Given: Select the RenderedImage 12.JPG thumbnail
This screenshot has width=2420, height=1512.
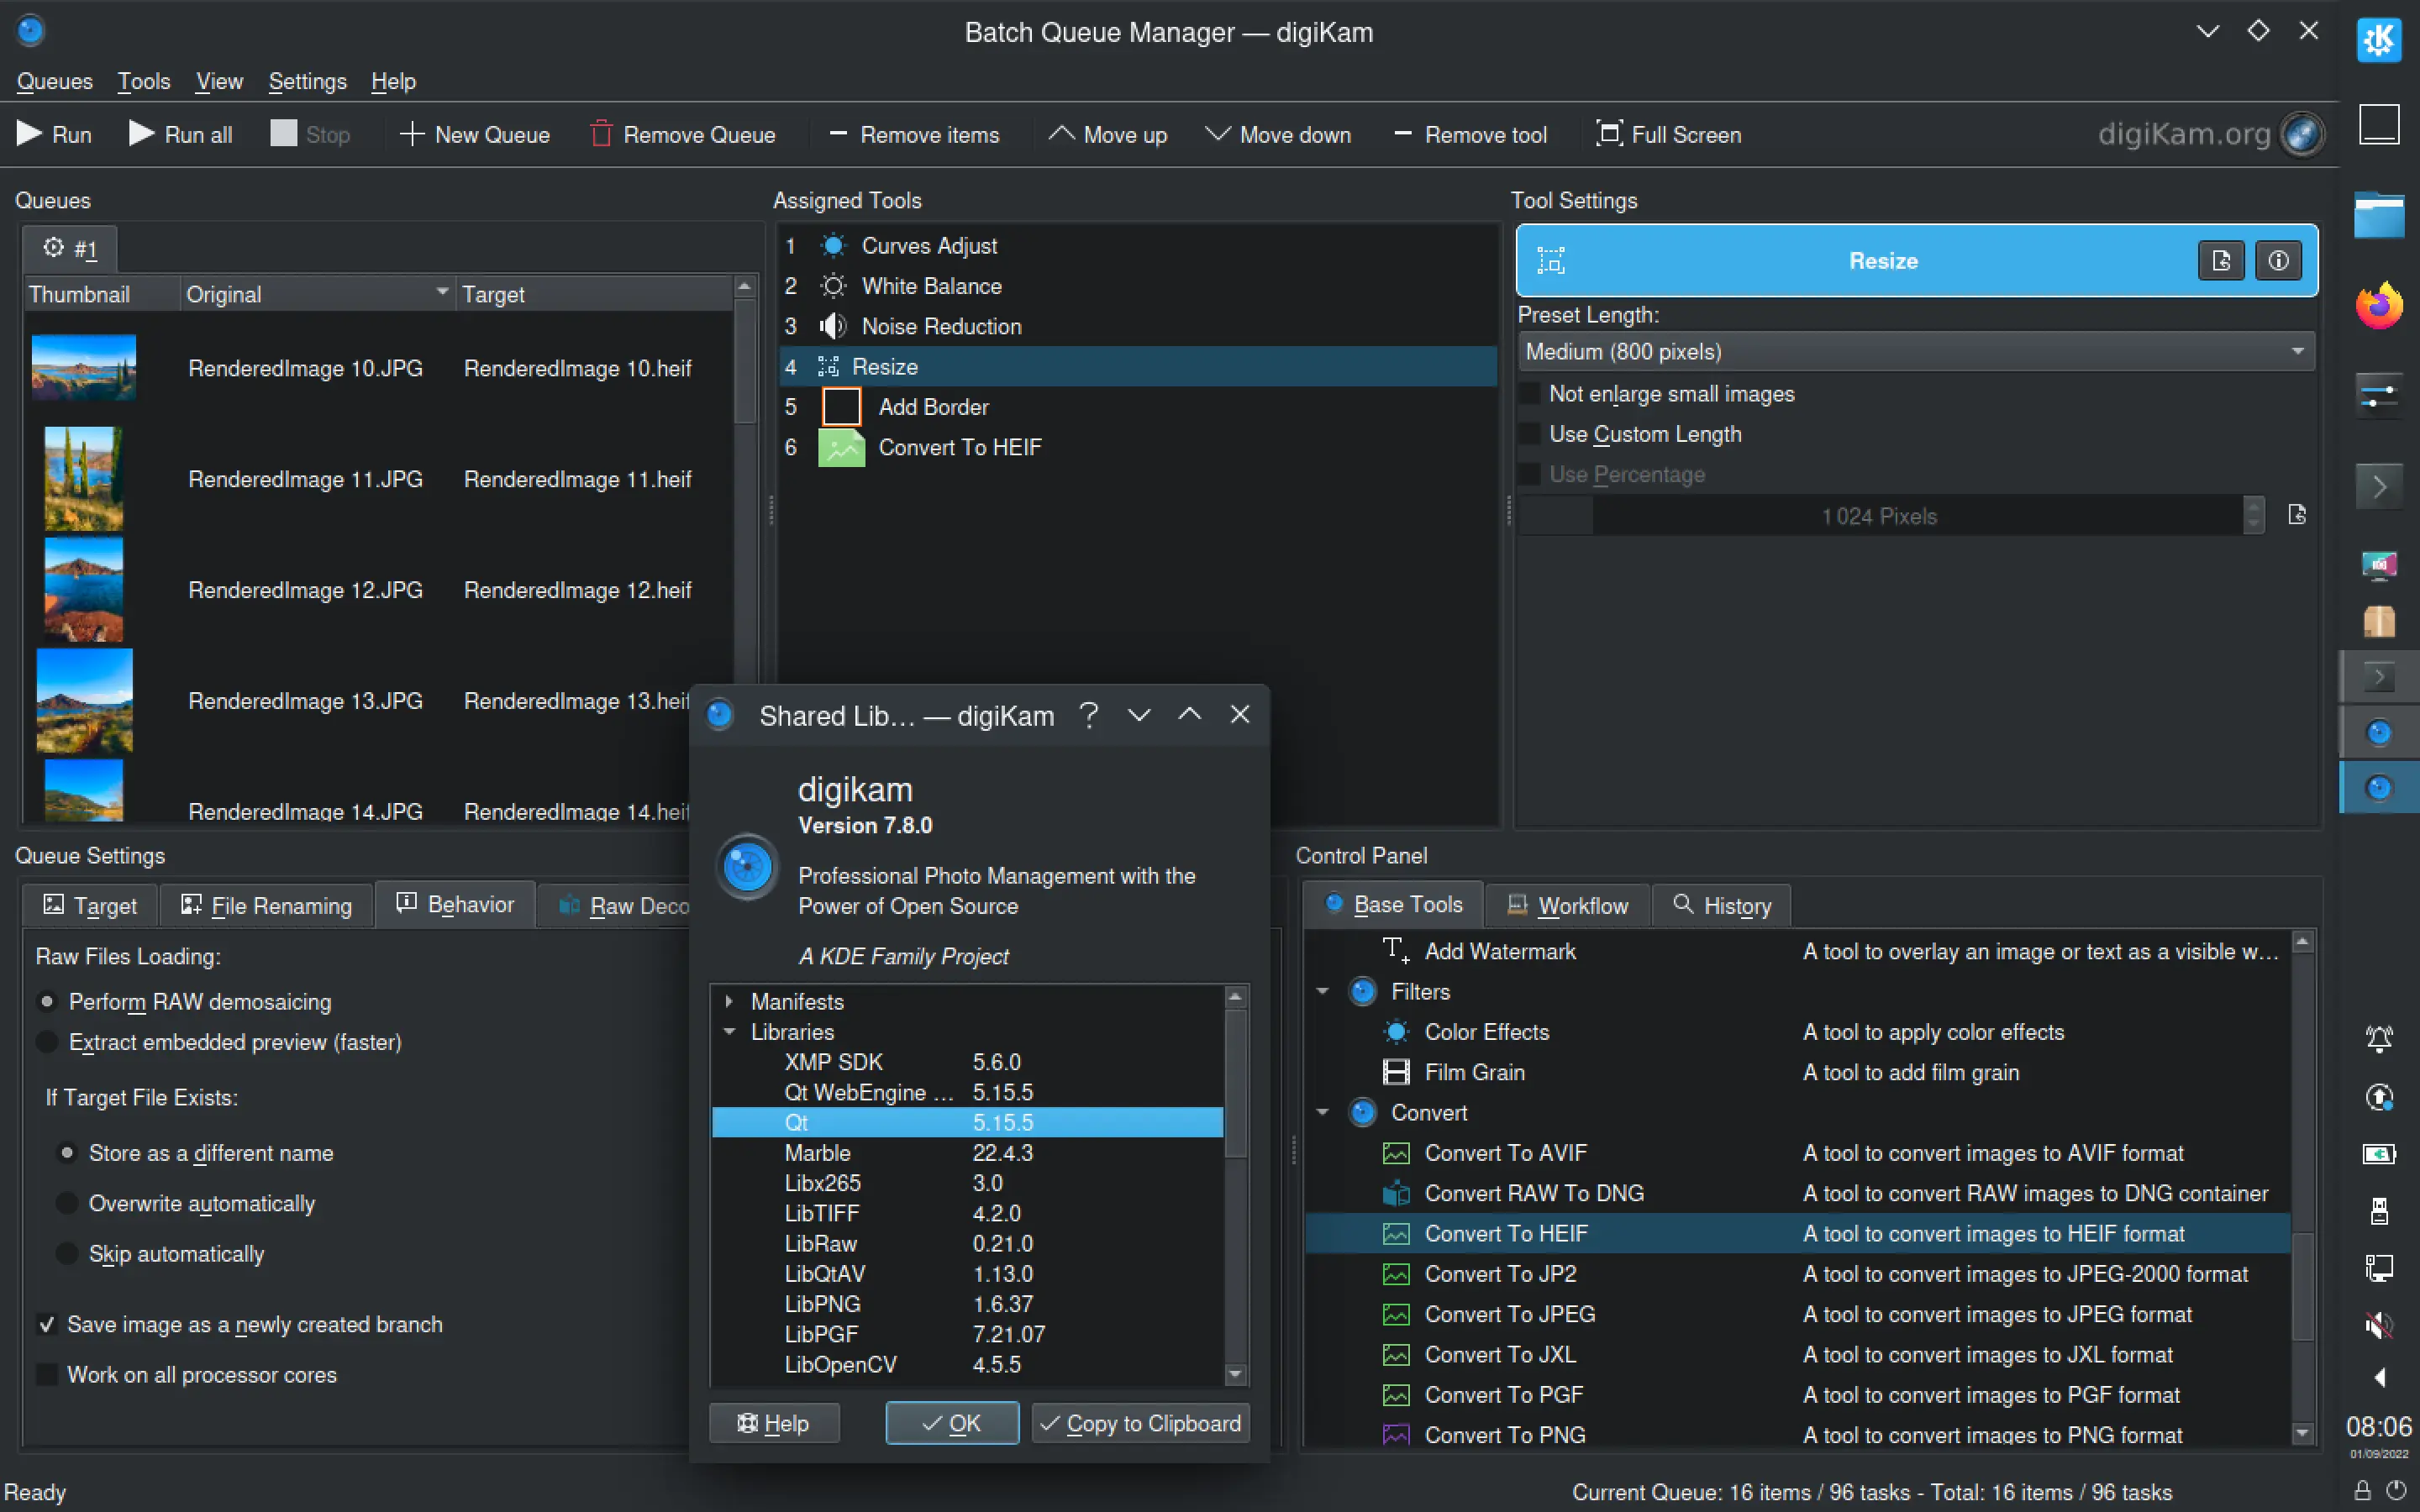Looking at the screenshot, I should (x=83, y=589).
